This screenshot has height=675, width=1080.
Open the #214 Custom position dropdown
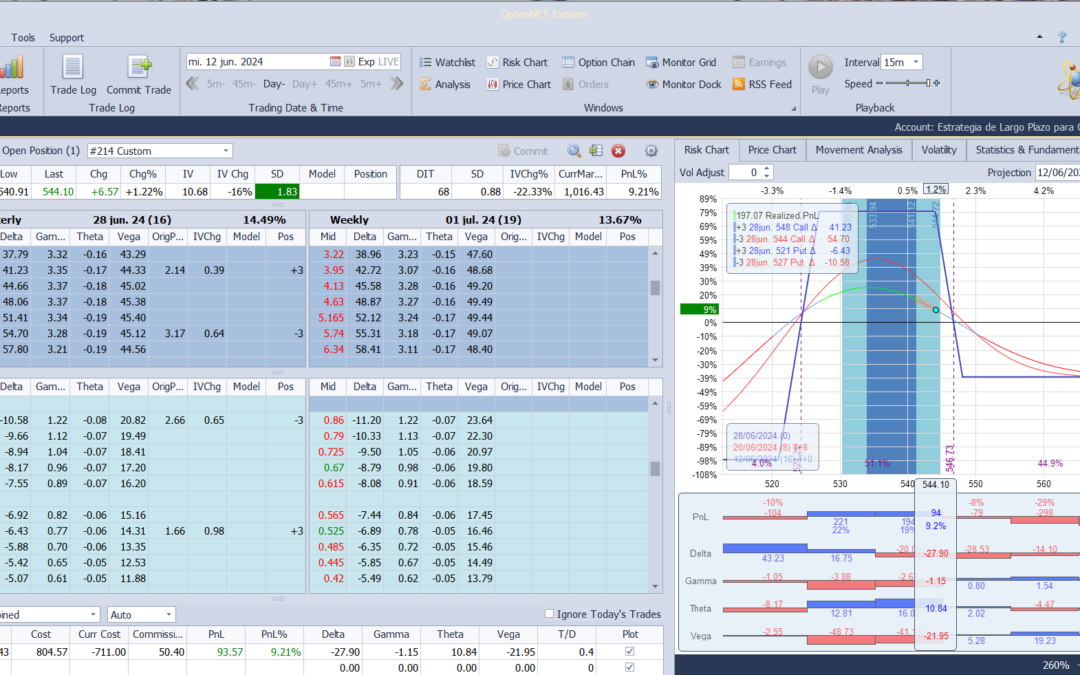coord(159,151)
